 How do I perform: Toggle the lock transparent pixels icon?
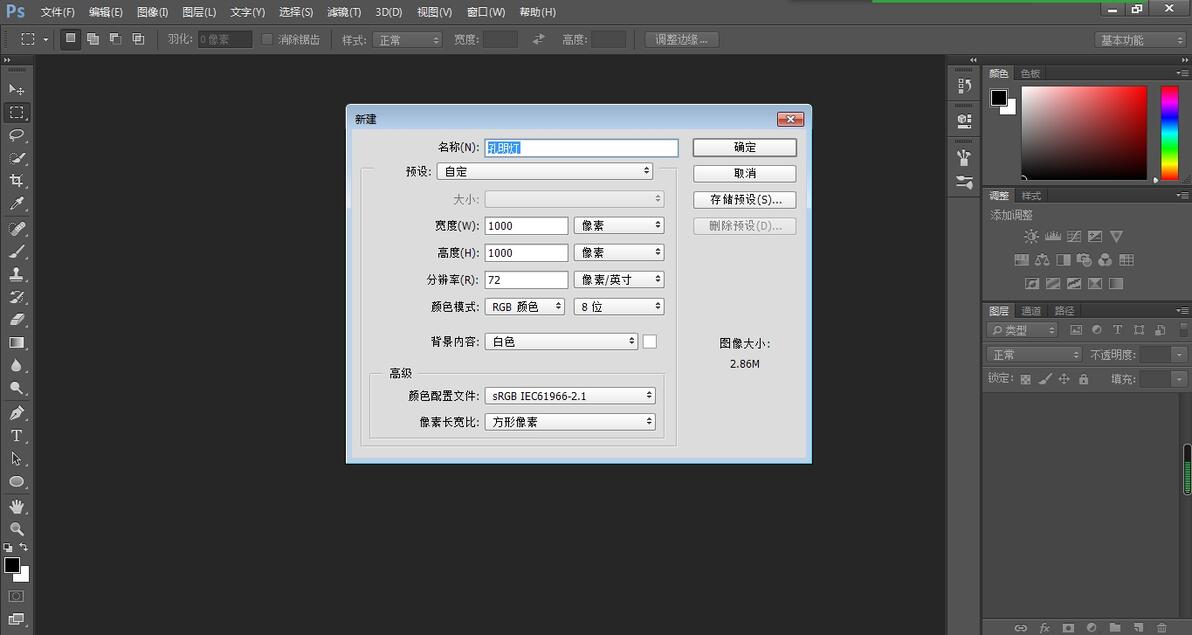pyautogui.click(x=1026, y=379)
